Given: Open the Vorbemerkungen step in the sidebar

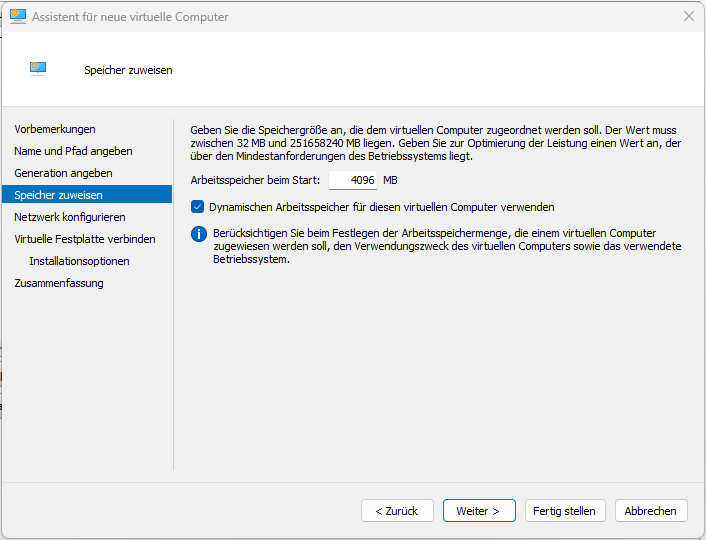Looking at the screenshot, I should coord(55,129).
